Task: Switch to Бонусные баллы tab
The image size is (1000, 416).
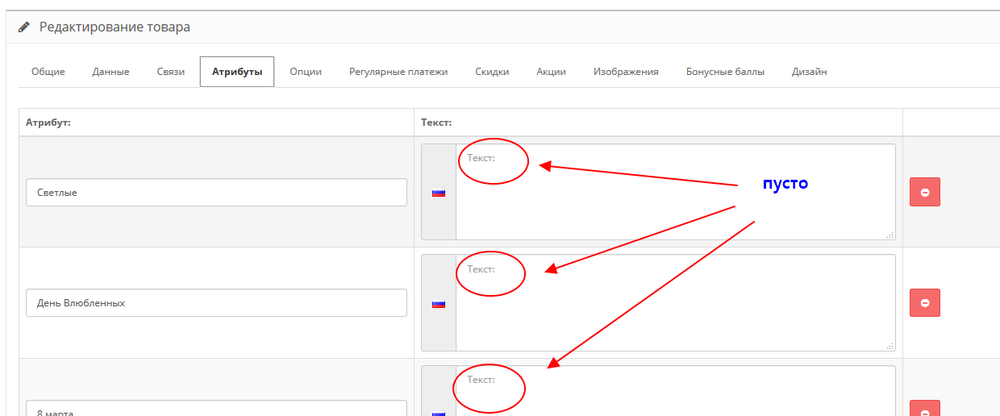Action: (x=725, y=72)
